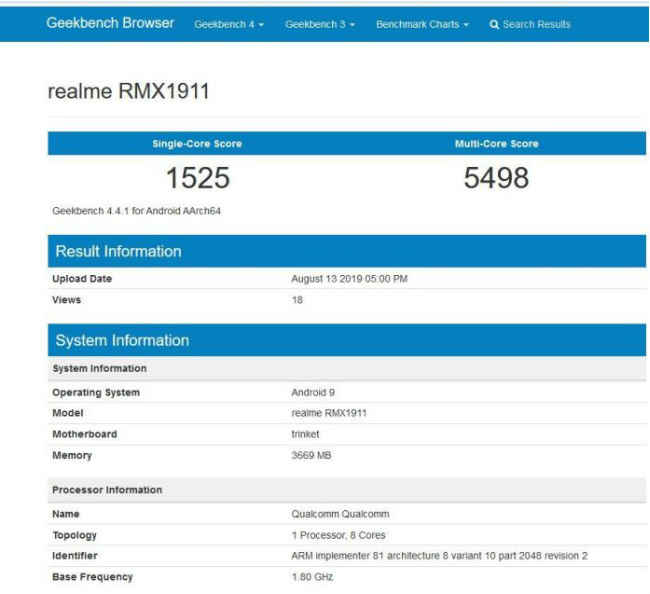
Task: Select the Qualcomm Qualcomm value
Action: click(340, 514)
